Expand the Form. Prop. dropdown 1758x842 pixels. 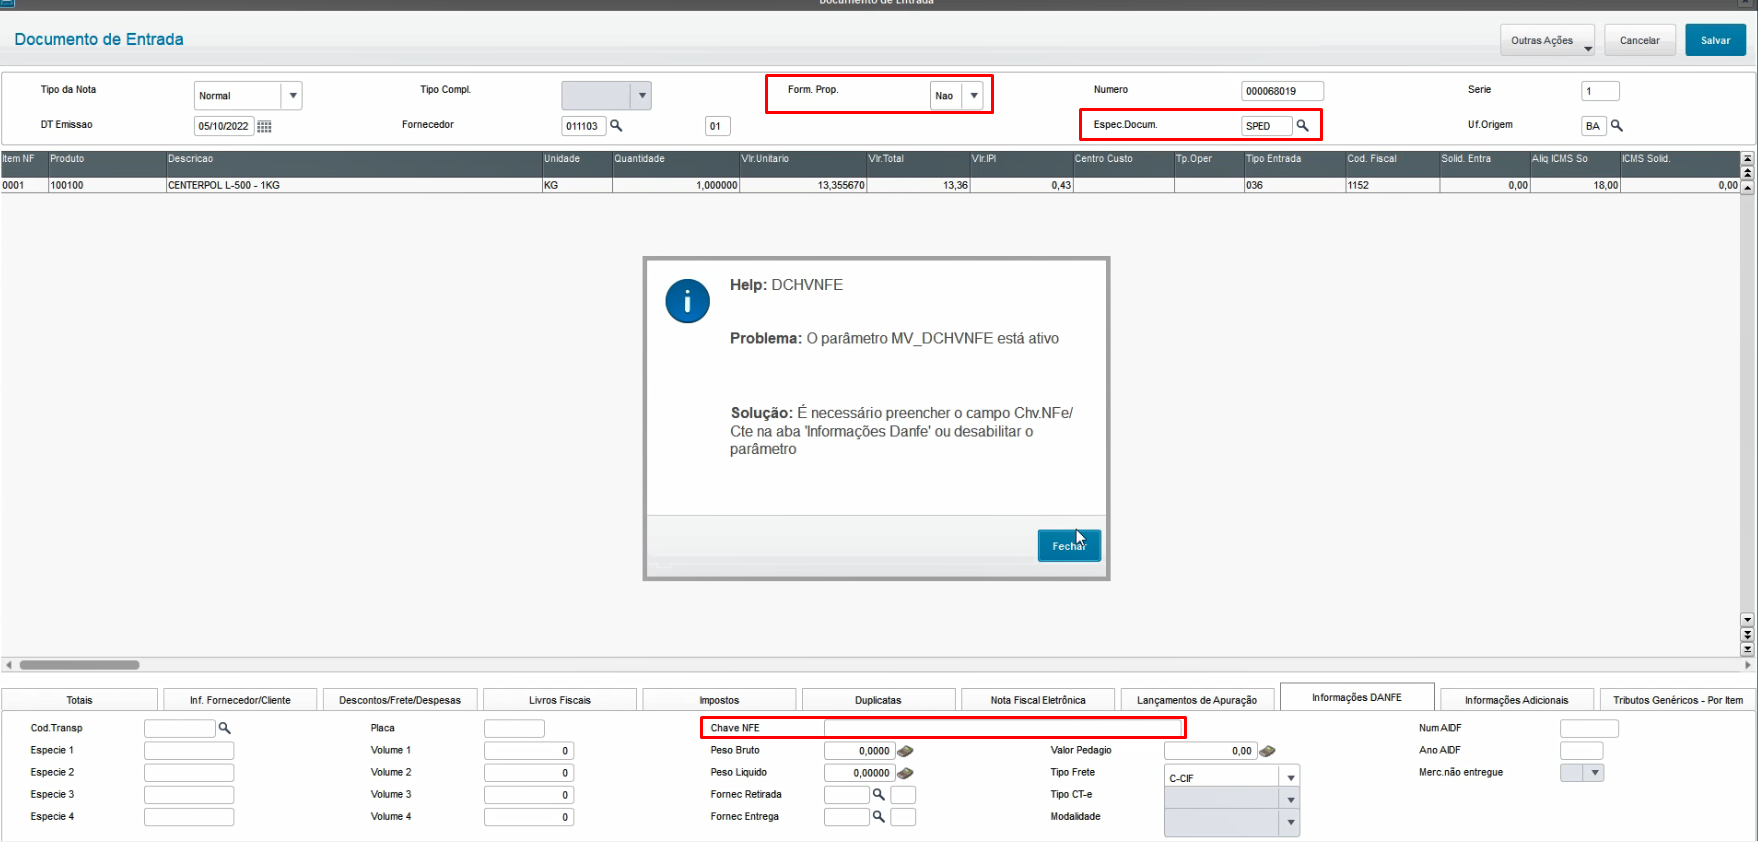(973, 96)
